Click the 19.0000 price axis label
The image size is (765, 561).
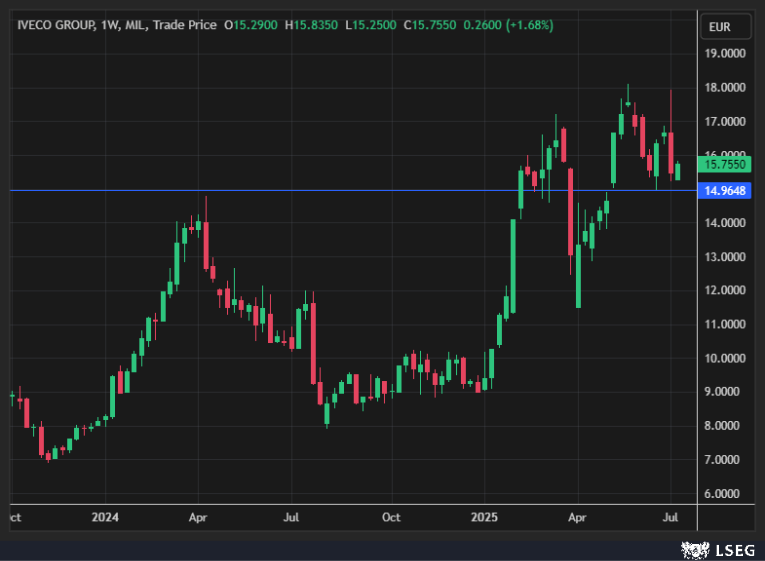pyautogui.click(x=727, y=54)
